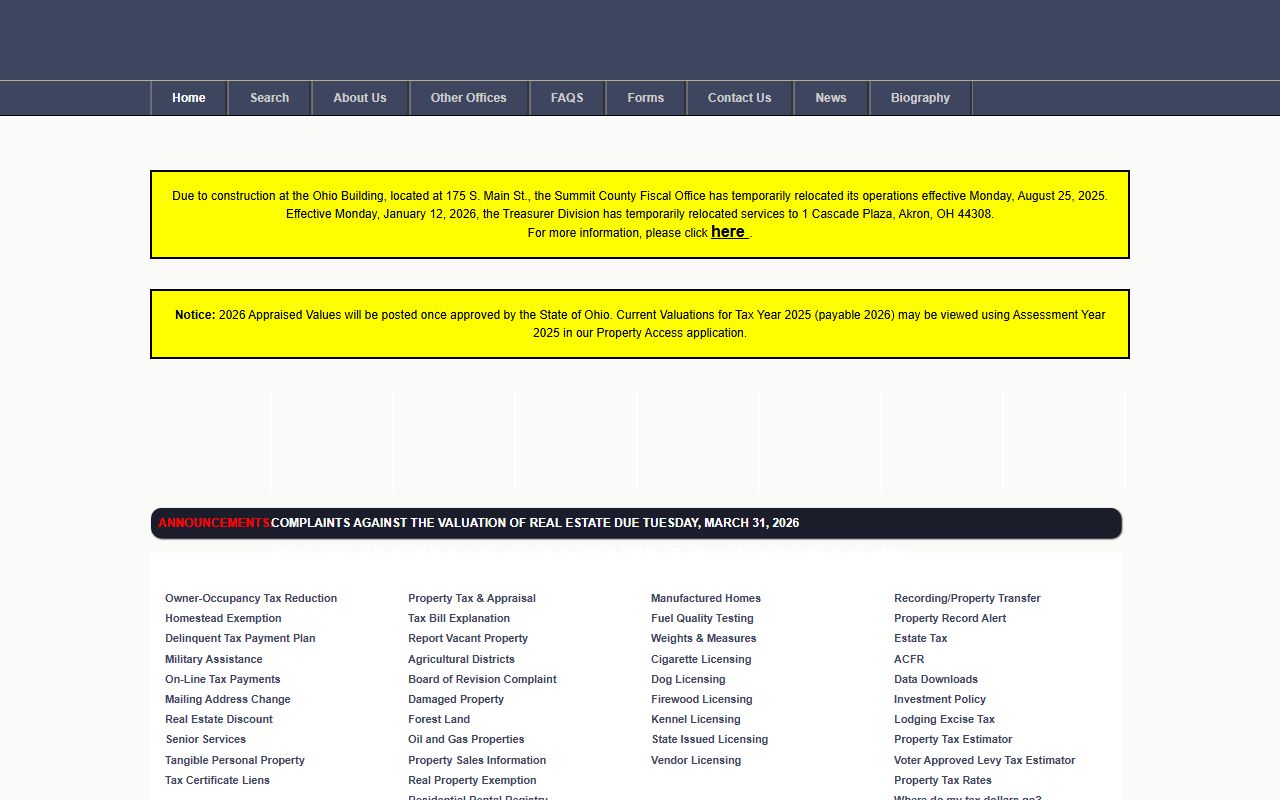Open Weights & Measures page

pyautogui.click(x=703, y=638)
